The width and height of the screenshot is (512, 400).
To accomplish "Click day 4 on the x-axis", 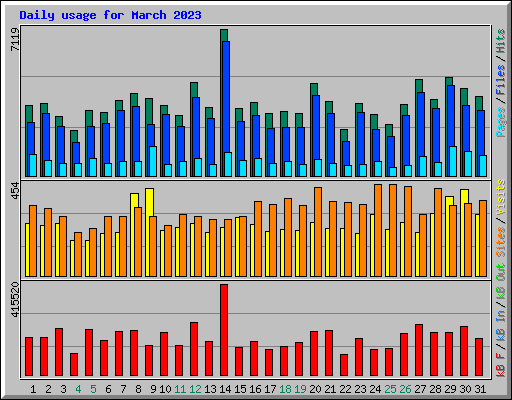I will coord(78,389).
